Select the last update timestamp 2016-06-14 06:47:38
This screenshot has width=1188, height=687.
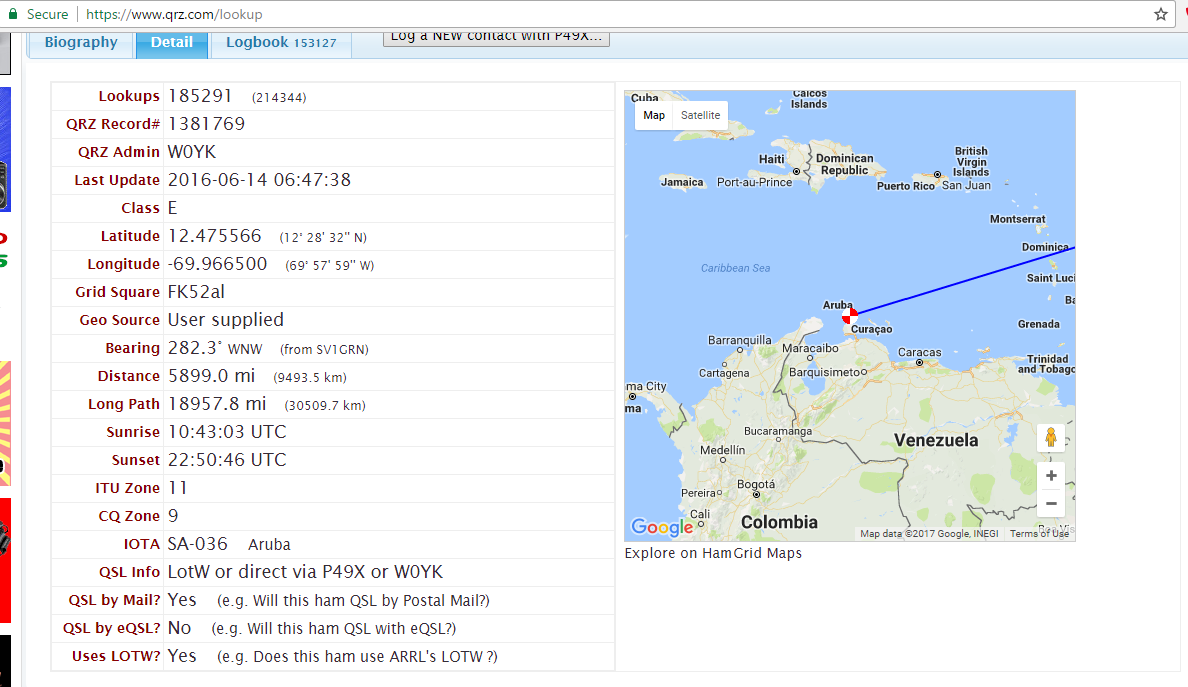click(x=259, y=180)
